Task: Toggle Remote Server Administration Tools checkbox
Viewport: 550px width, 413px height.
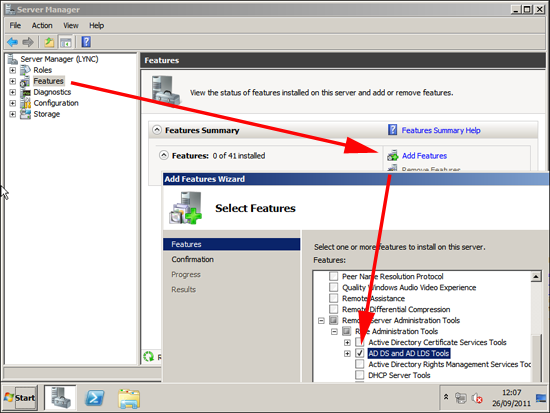Action: pos(334,320)
